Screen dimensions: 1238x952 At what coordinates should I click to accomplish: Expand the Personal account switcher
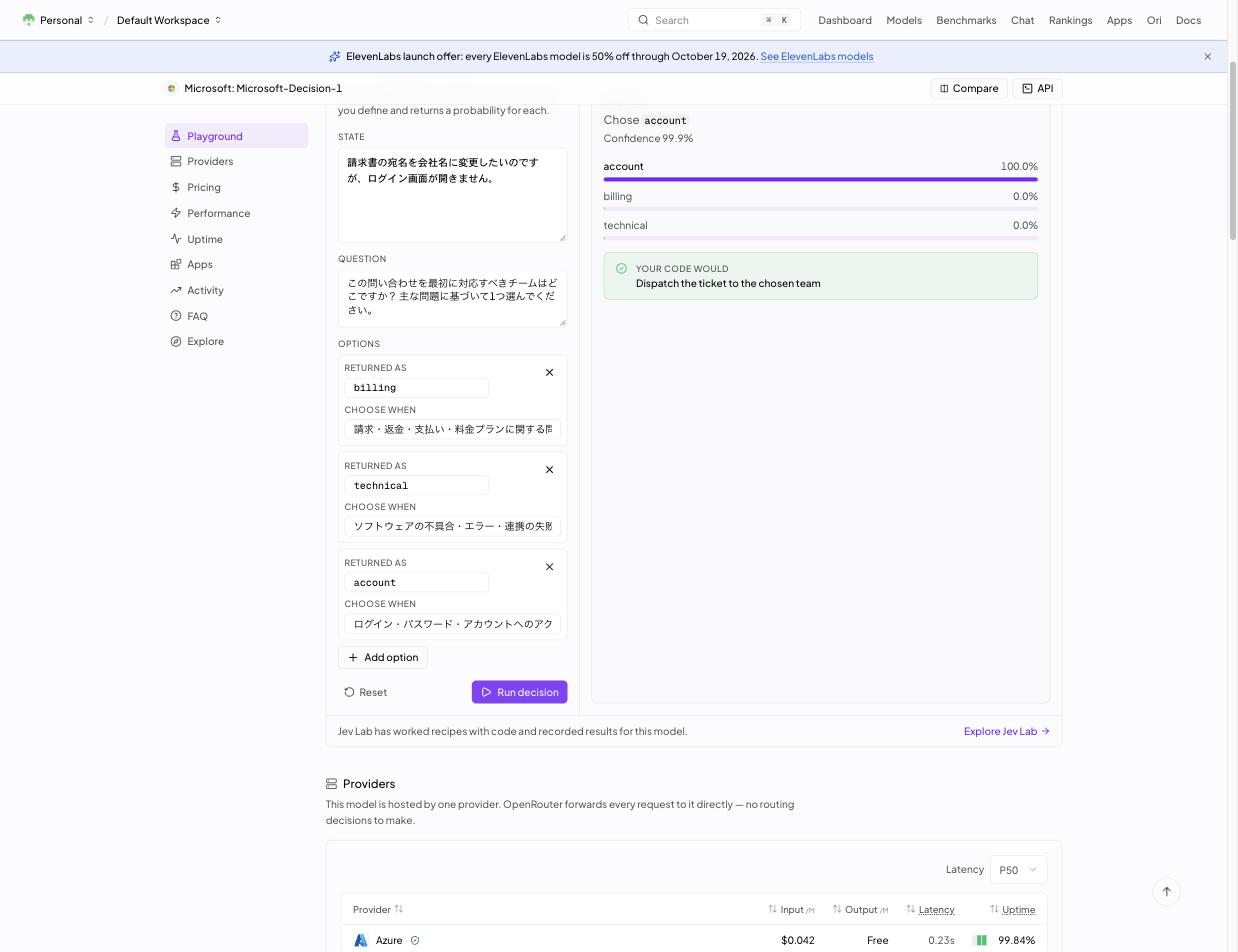pyautogui.click(x=58, y=20)
